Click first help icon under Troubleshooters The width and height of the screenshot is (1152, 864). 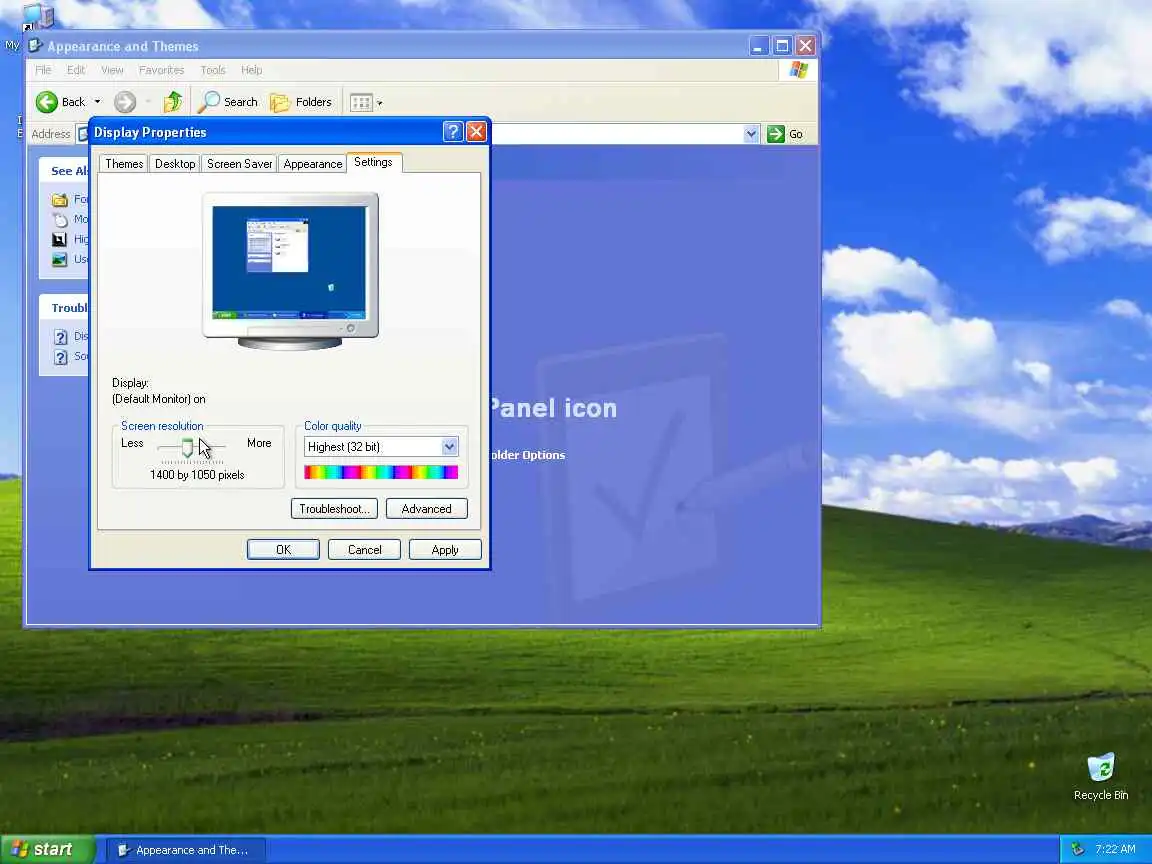click(x=61, y=337)
